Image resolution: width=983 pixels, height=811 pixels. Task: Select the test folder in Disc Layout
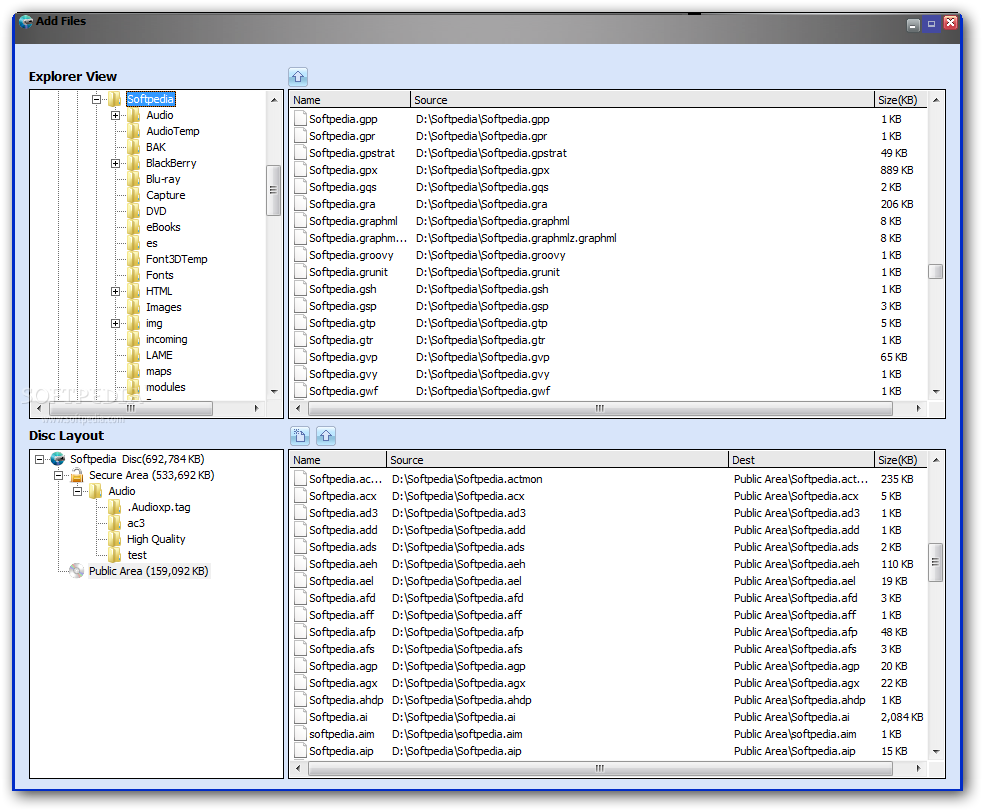[137, 555]
